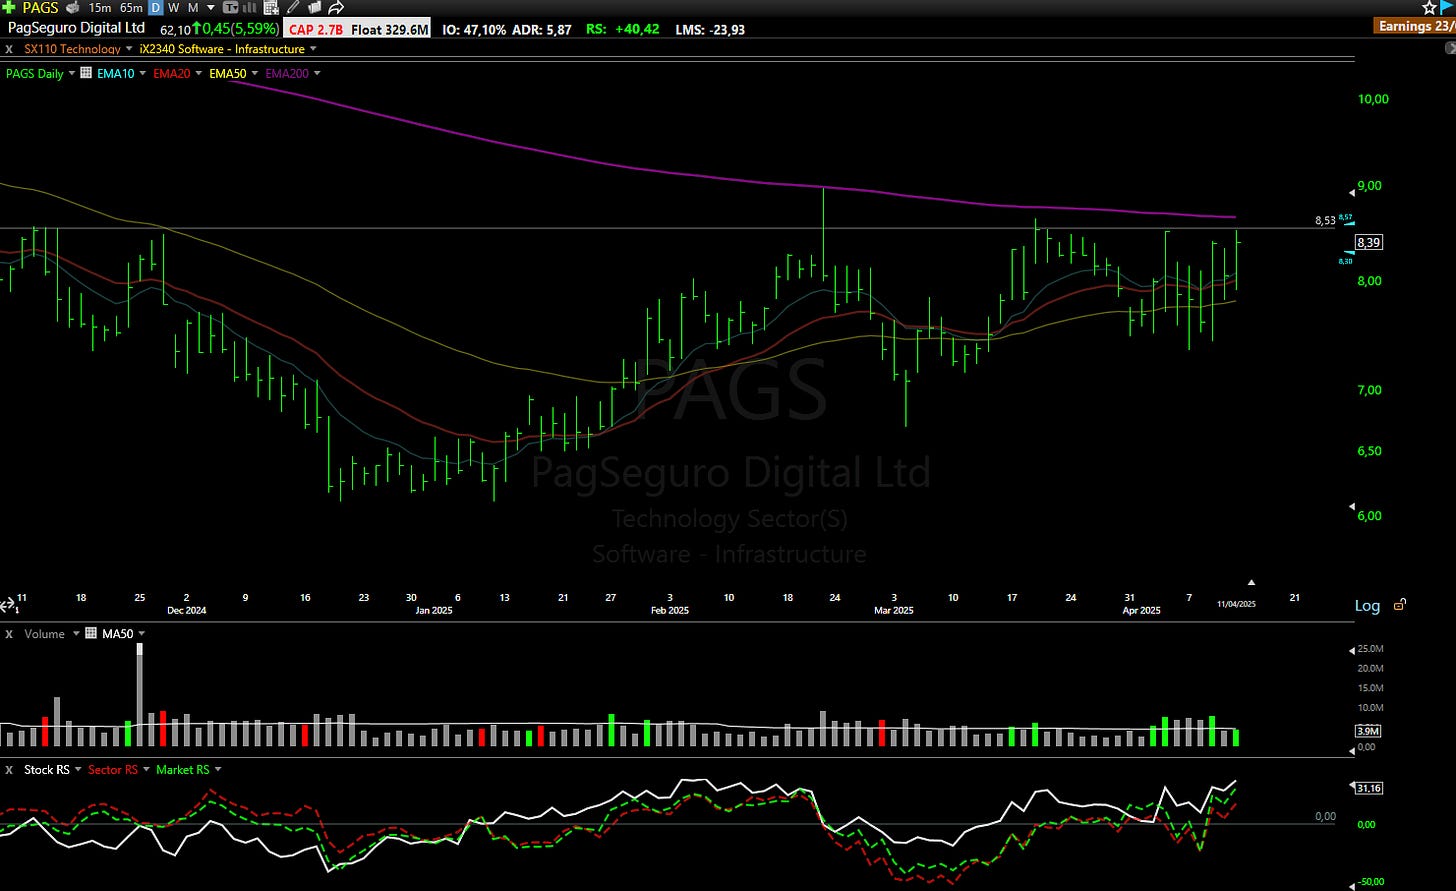Click the 11/04/2025 date marker
Screen dimensions: 1456x891
[x=1236, y=604]
